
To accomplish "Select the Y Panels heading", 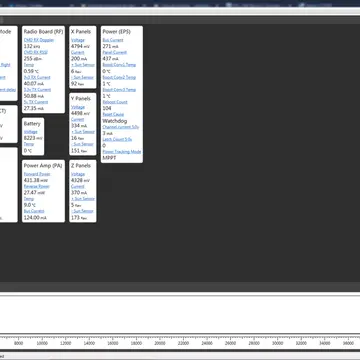I will [x=81, y=99].
